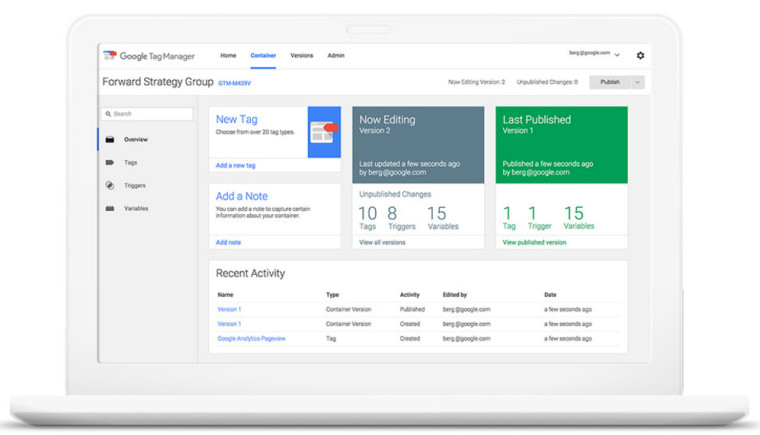This screenshot has height=435, width=760.
Task: Click the Edited by column header
Action: [x=455, y=295]
